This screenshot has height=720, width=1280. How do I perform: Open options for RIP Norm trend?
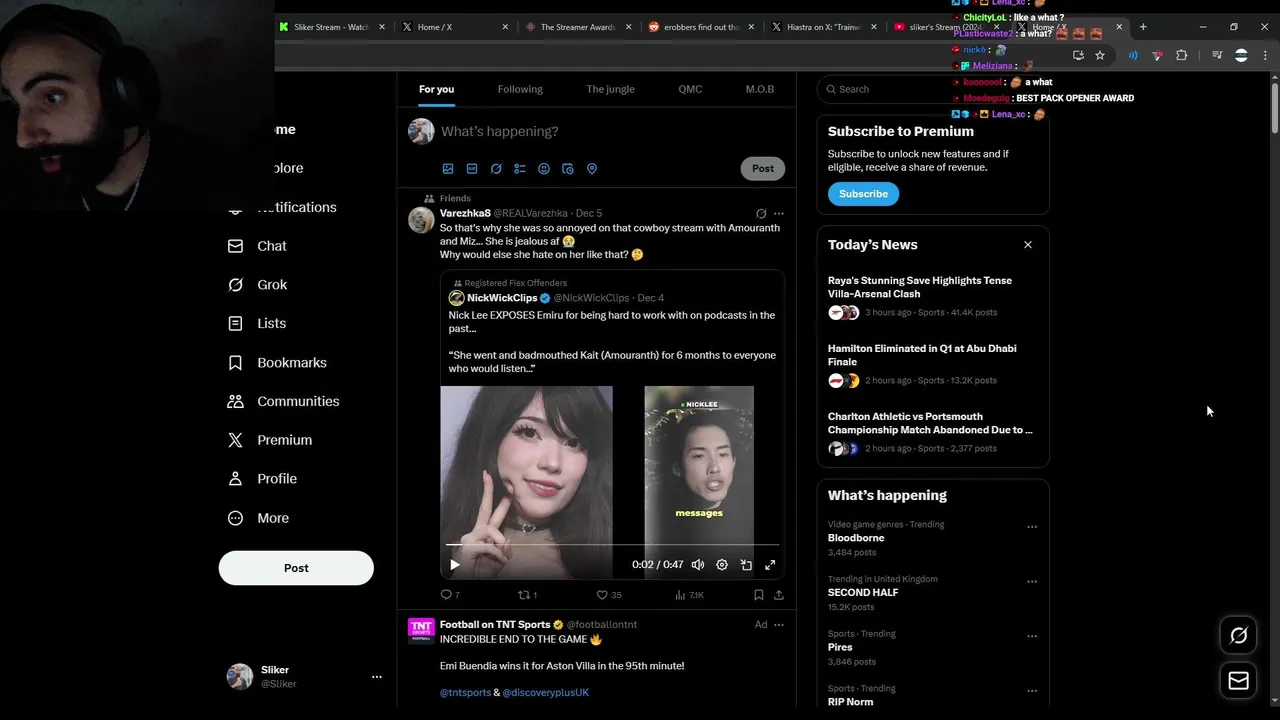(1032, 691)
